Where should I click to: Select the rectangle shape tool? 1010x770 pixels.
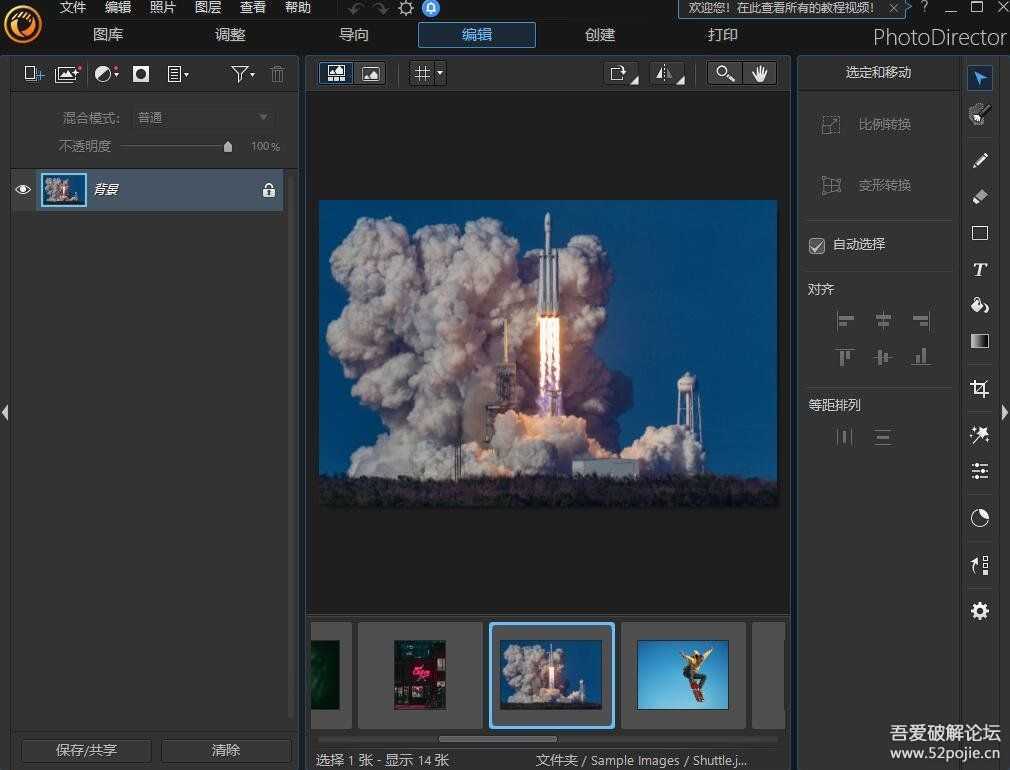[x=980, y=233]
